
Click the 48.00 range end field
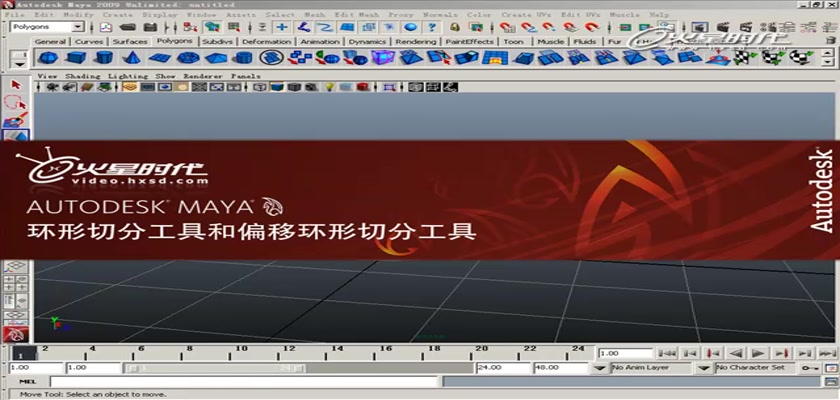561,368
